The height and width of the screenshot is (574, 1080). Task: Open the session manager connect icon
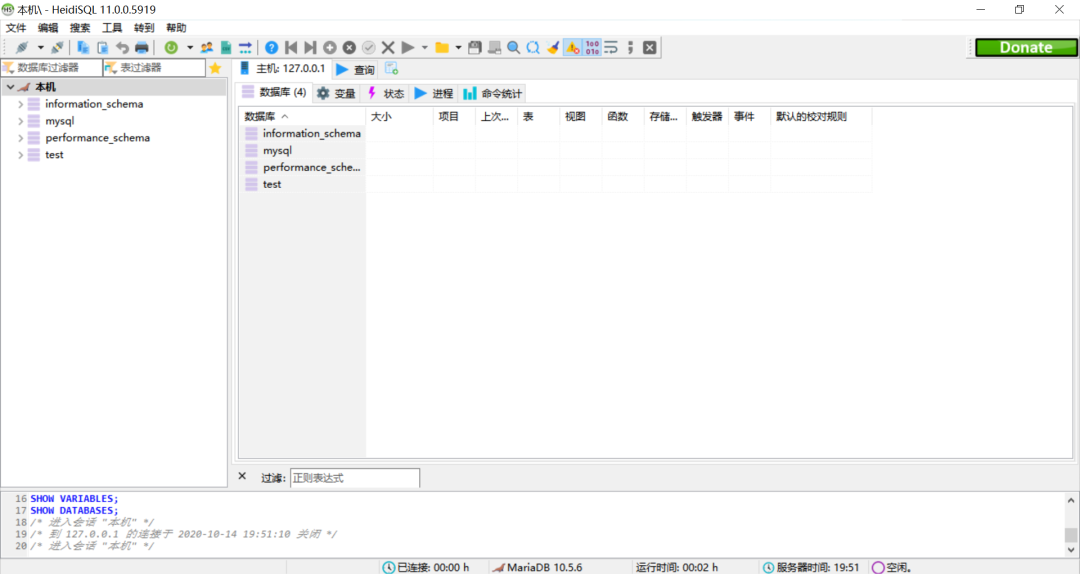(22, 48)
